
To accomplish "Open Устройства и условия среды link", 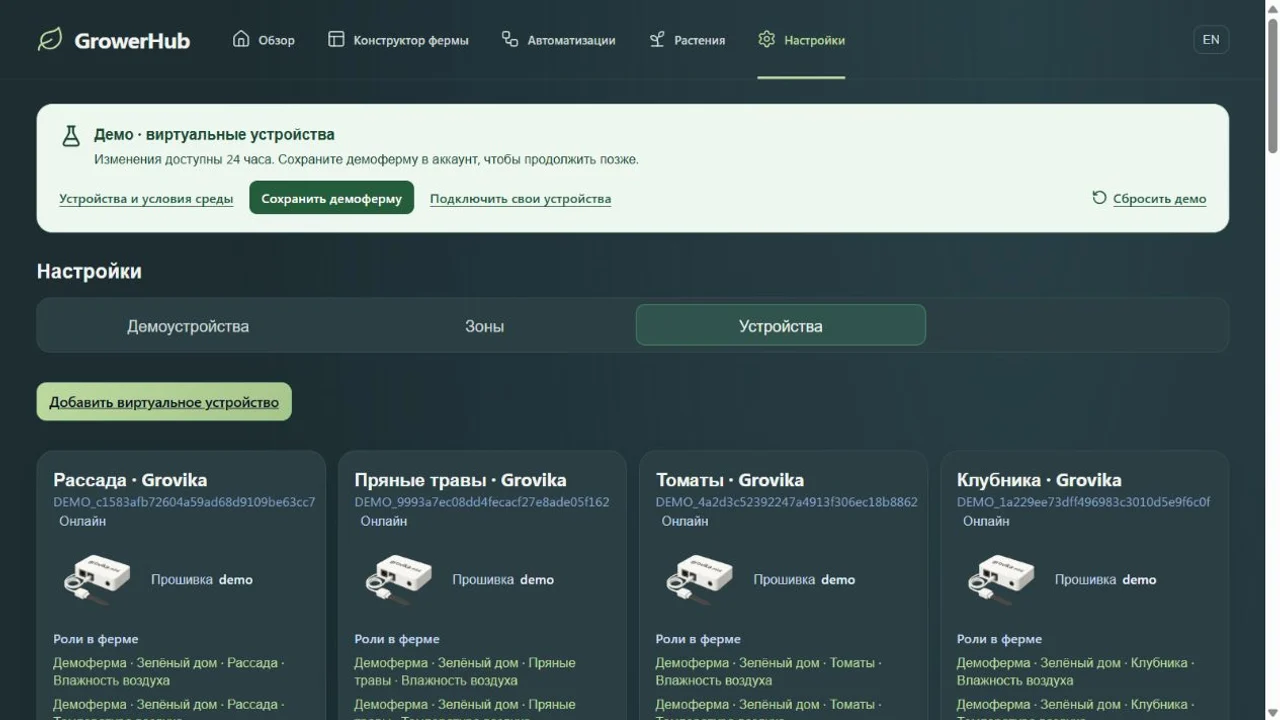I will [146, 198].
